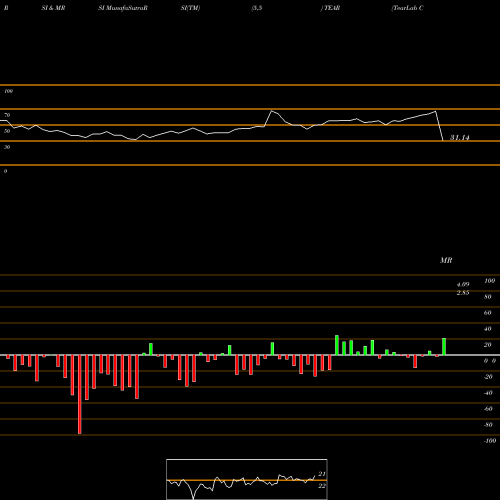Click the MR label above the lower chart
The image size is (500, 500).
pyautogui.click(x=446, y=260)
